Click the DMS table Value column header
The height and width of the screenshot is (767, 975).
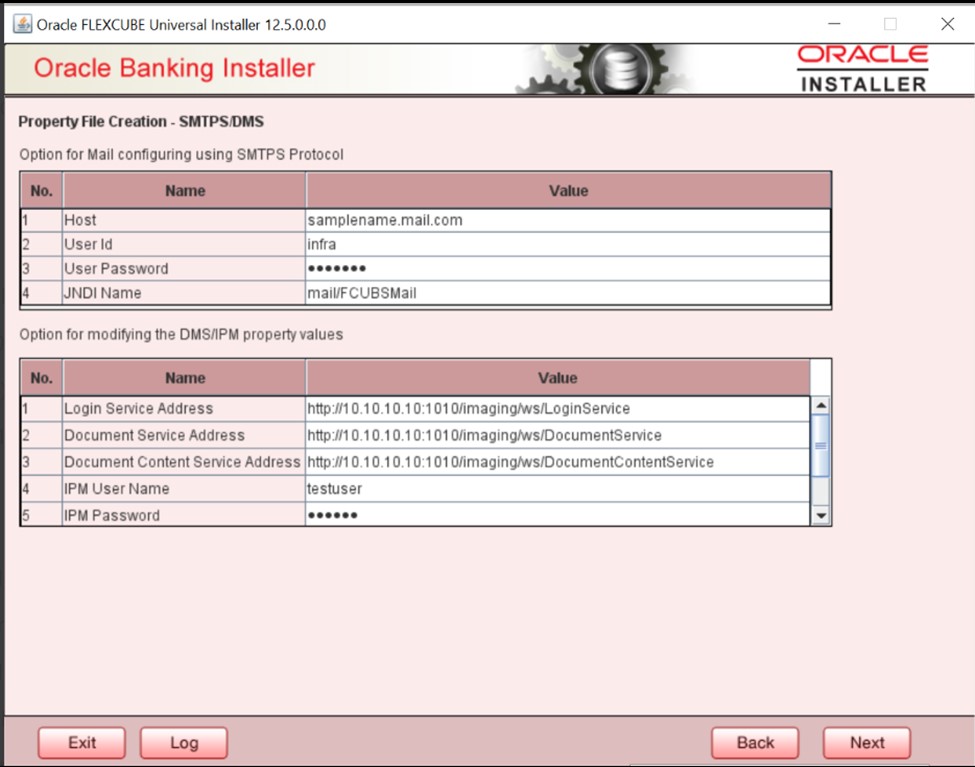point(558,378)
